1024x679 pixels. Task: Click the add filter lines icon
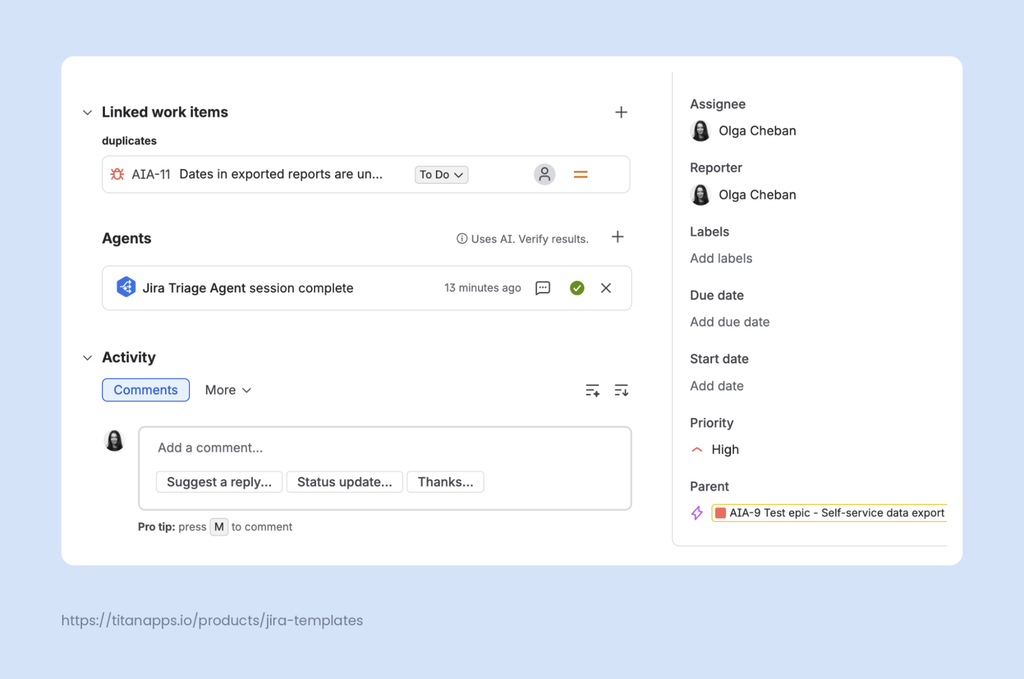point(592,390)
